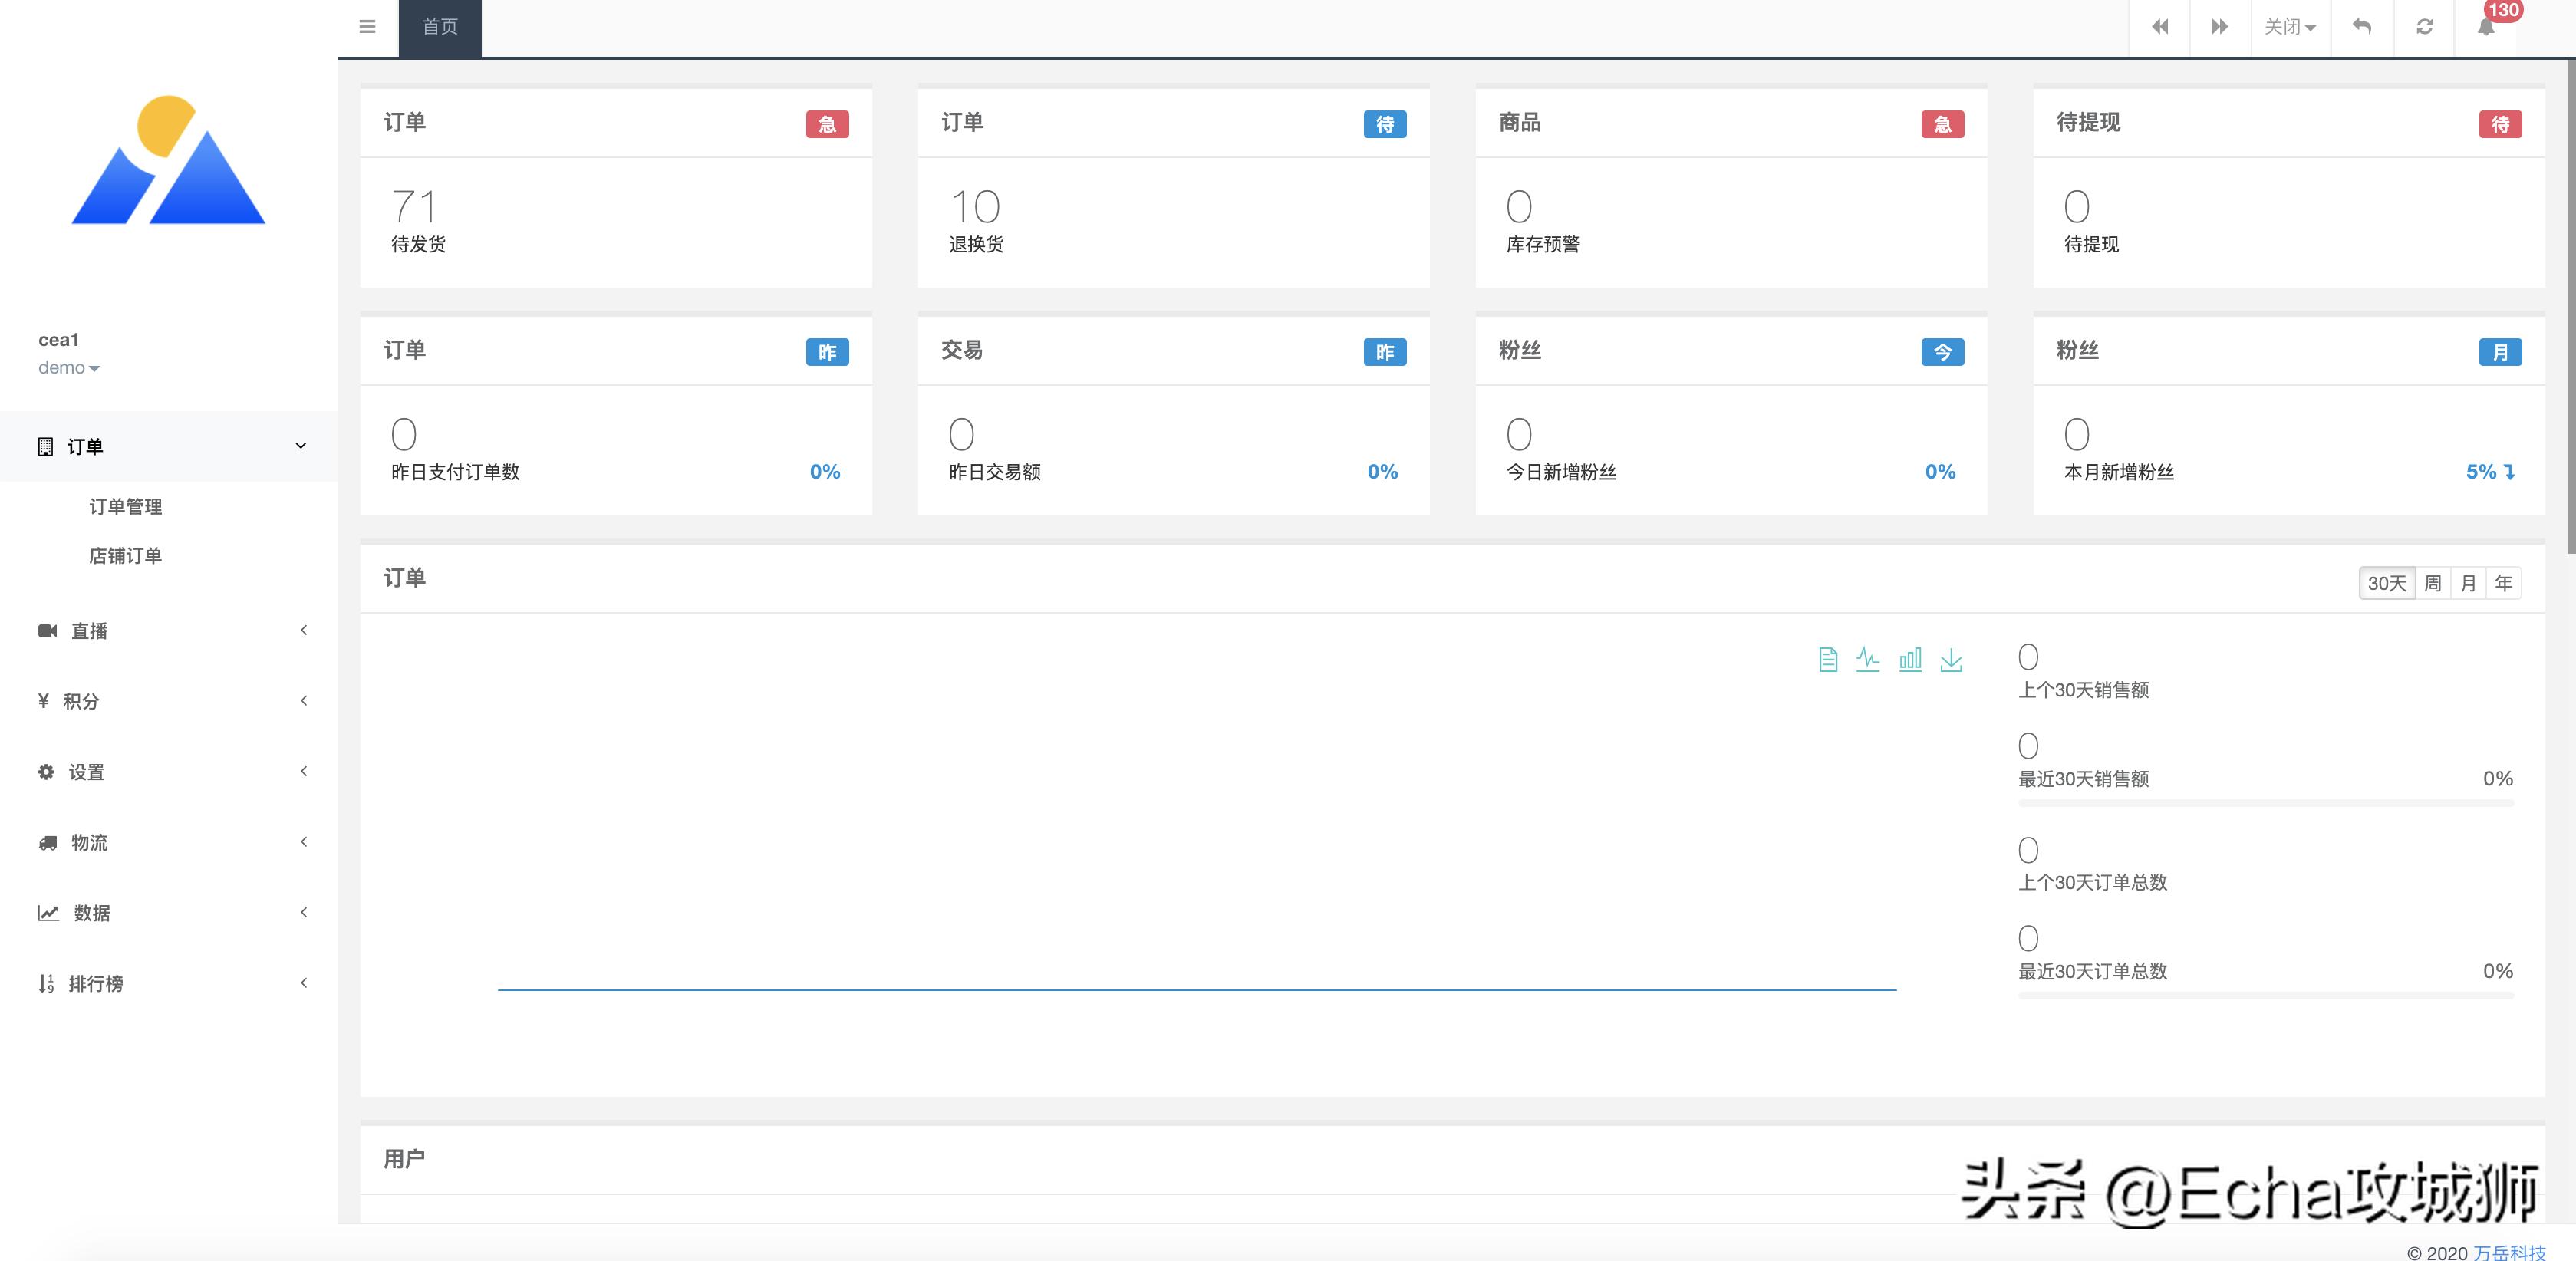The height and width of the screenshot is (1261, 2576).
Task: Open the 关闭 dropdown menu
Action: point(2290,27)
